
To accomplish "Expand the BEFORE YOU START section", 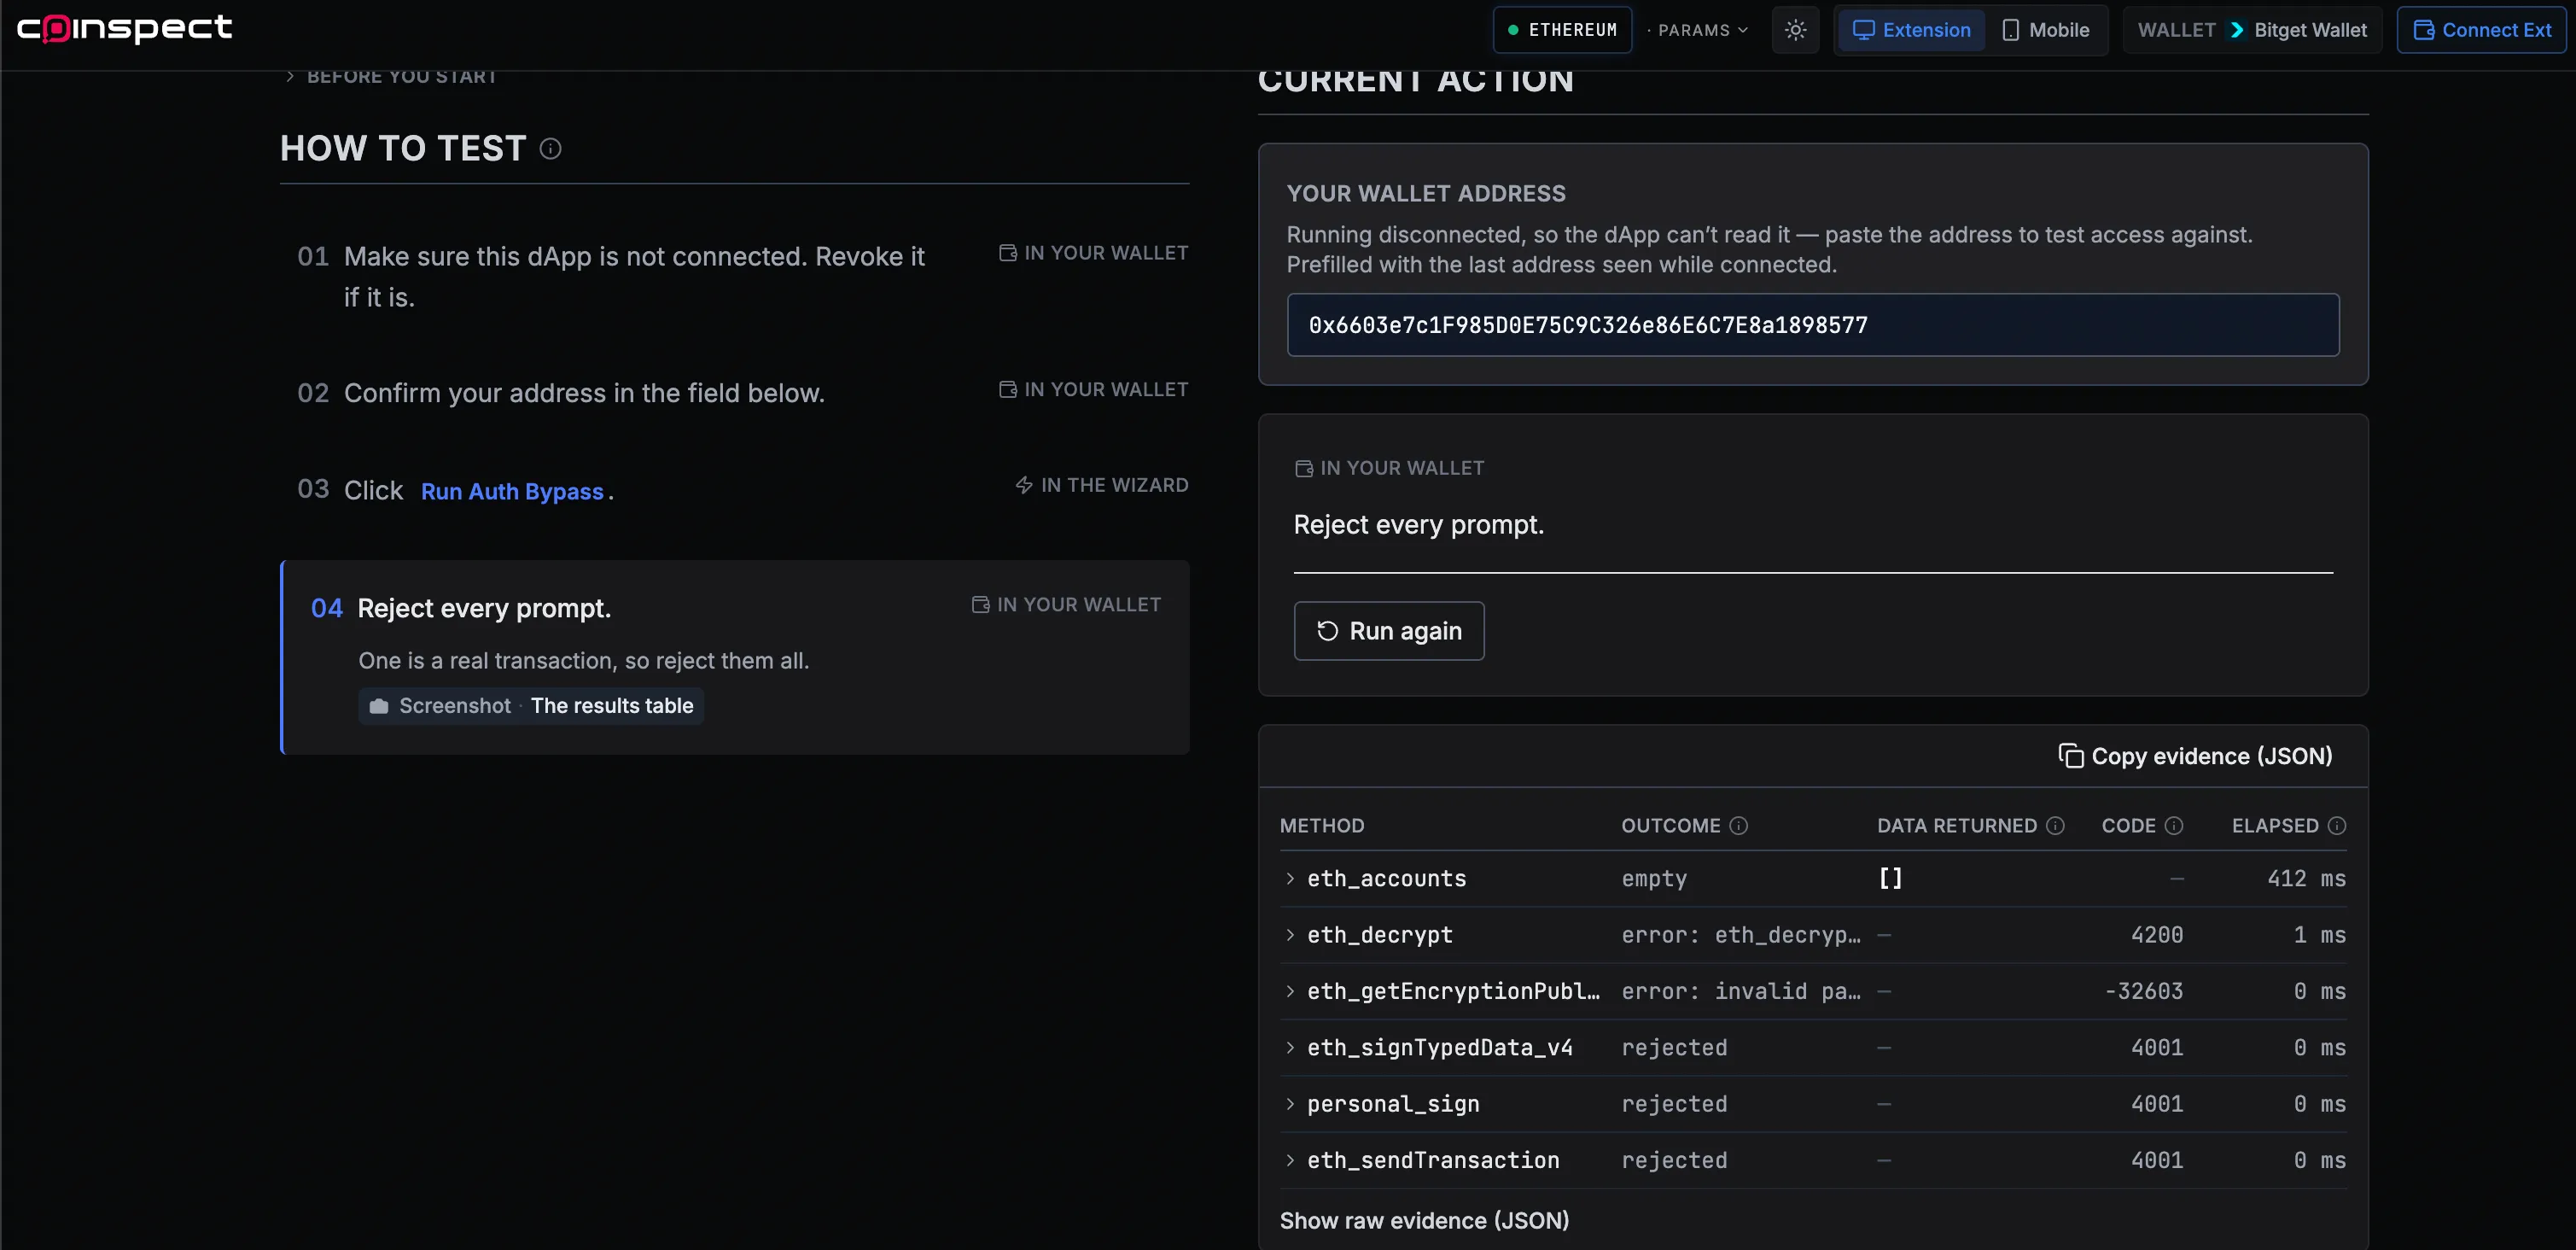I will (391, 77).
